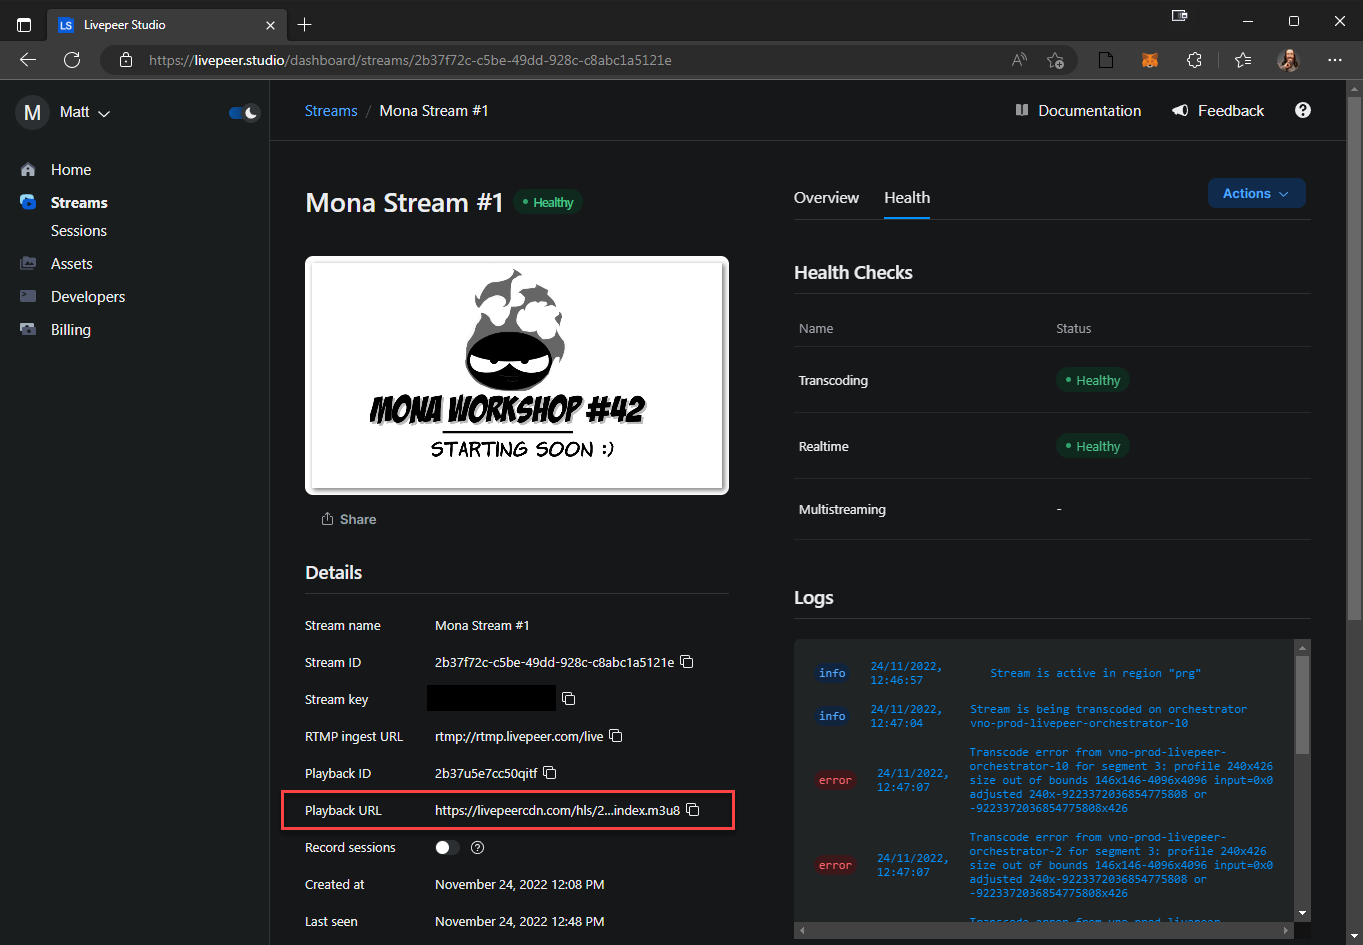Screen dimensions: 1363x945
Task: Close the Livepeer Studio tab
Action: click(270, 25)
